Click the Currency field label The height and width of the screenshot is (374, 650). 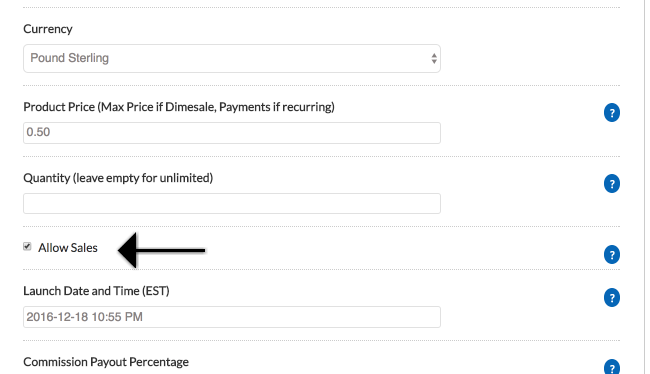point(48,29)
